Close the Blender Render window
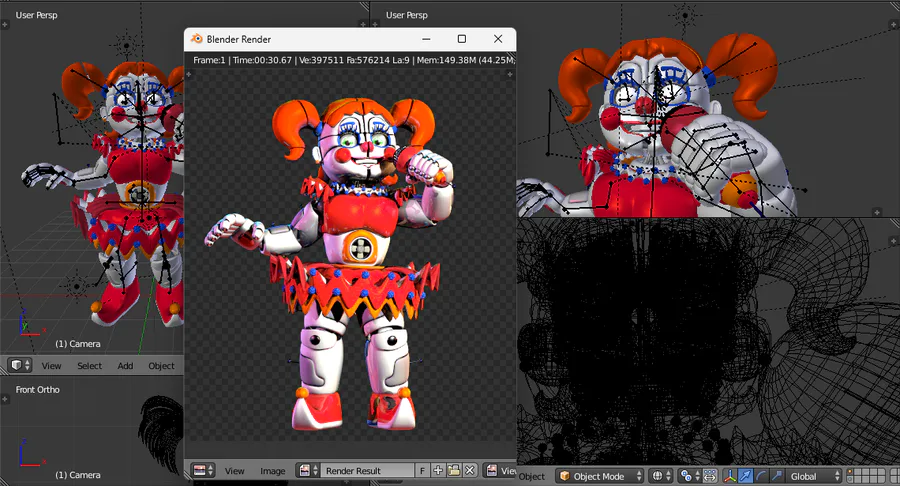The image size is (900, 486). [498, 39]
